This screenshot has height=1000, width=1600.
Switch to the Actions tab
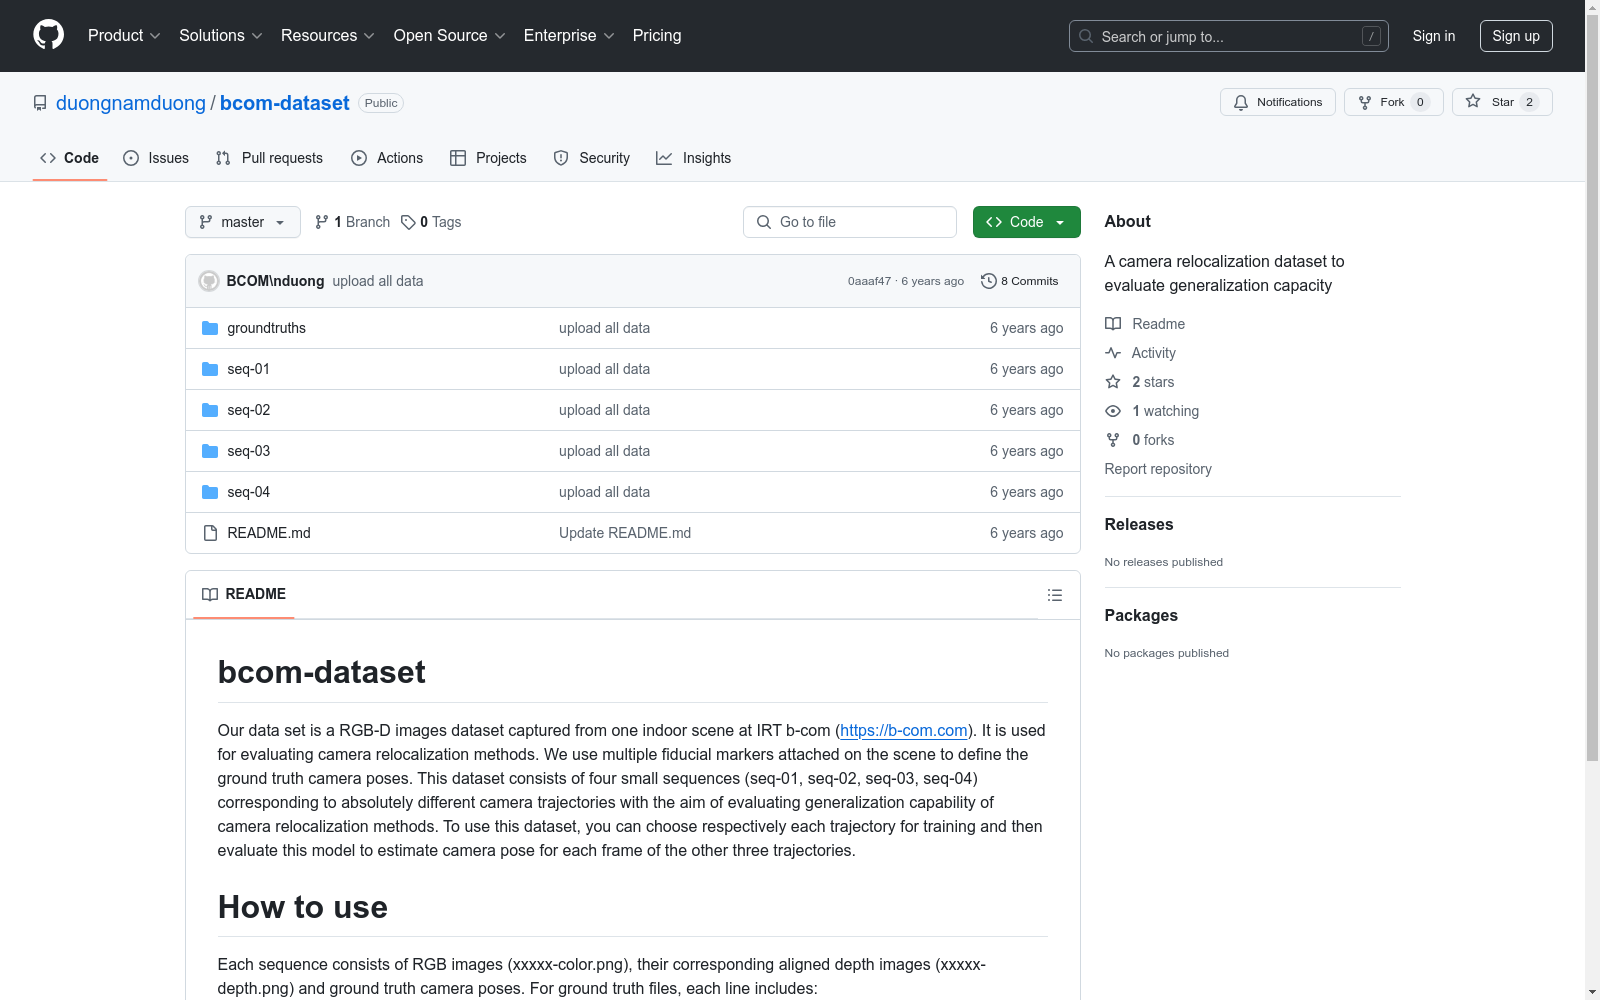tap(387, 158)
